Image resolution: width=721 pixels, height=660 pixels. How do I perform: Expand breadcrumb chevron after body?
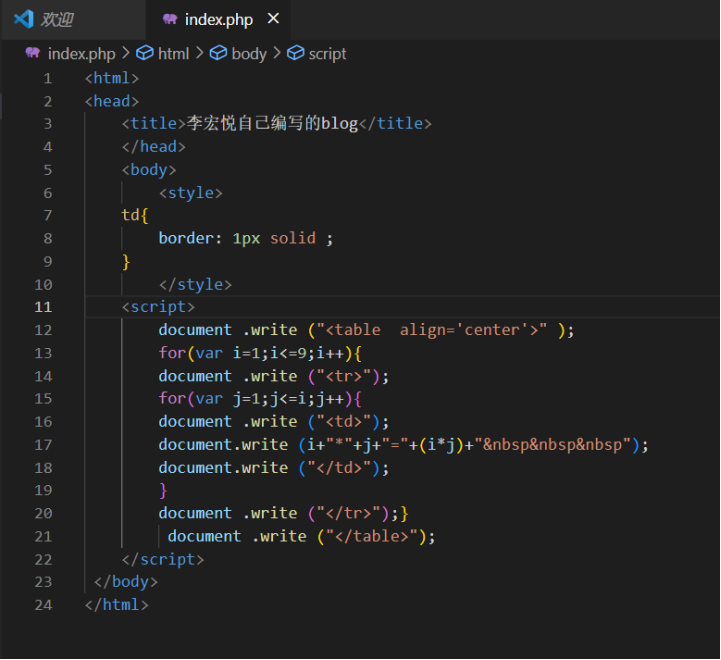[x=276, y=53]
